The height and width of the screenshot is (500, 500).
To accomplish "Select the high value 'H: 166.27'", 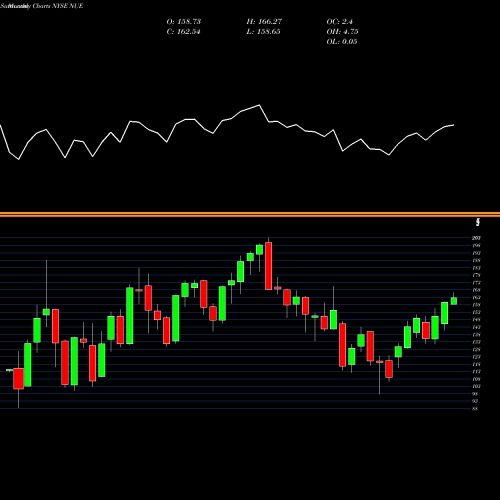I will (x=264, y=22).
